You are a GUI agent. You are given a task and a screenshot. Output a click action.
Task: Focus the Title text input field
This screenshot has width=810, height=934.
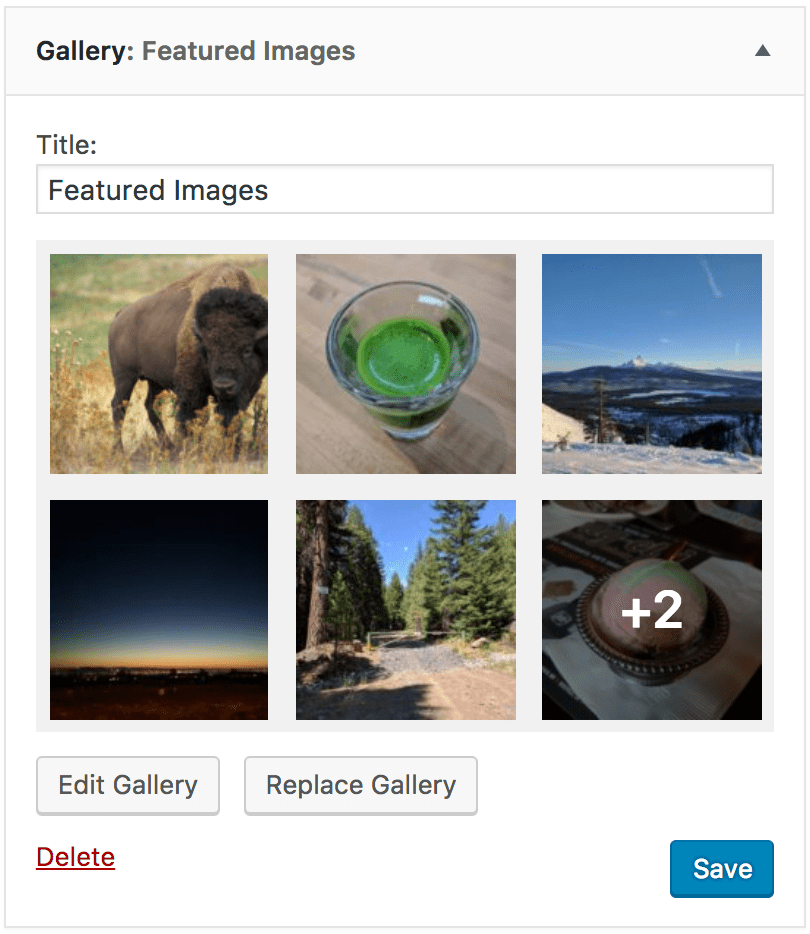tap(404, 190)
